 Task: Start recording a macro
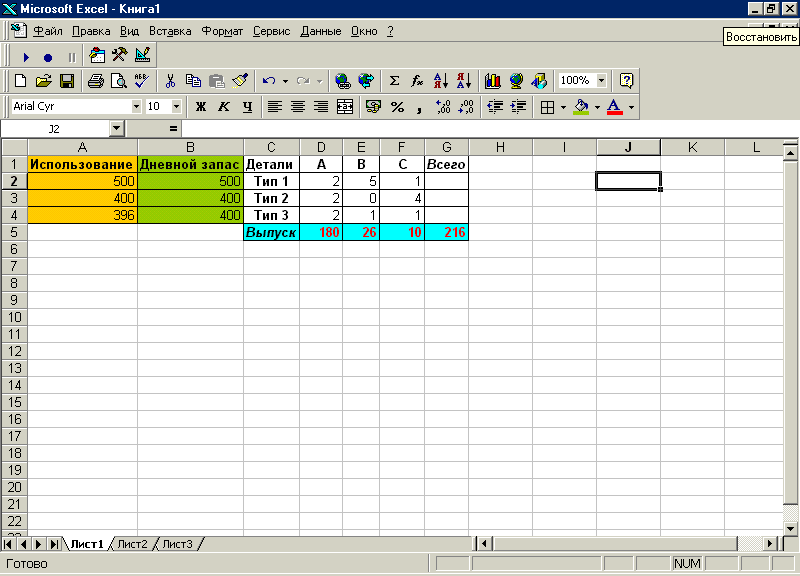48,58
